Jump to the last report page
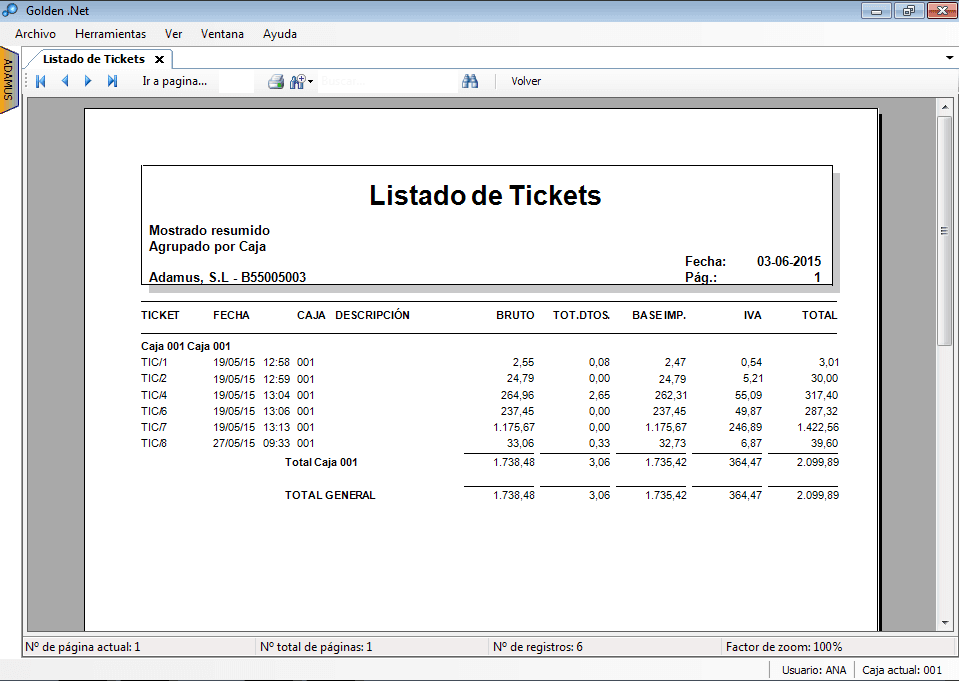This screenshot has height=681, width=959. [112, 81]
